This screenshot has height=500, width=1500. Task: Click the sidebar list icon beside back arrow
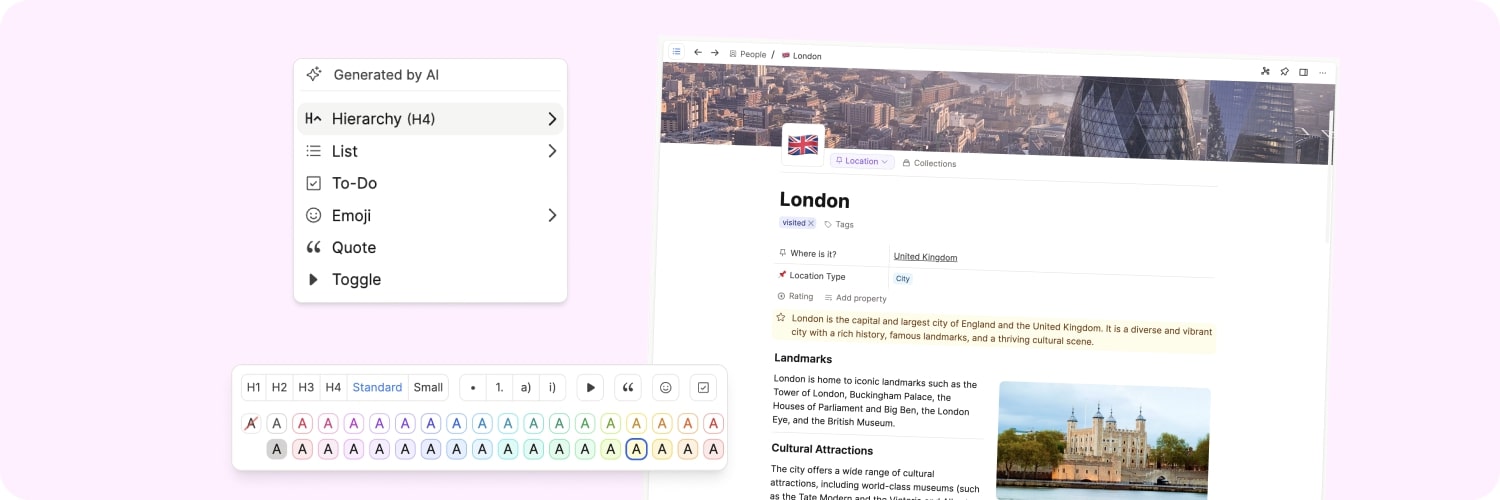[x=677, y=51]
